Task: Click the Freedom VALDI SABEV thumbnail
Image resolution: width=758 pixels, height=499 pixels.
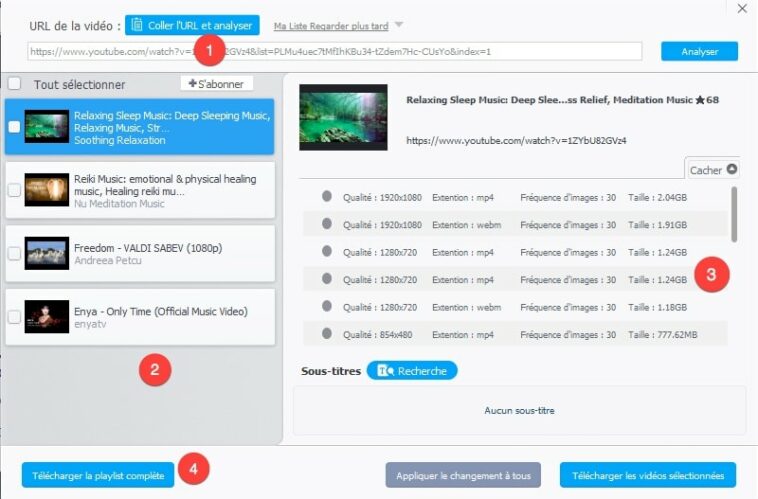Action: pos(46,253)
